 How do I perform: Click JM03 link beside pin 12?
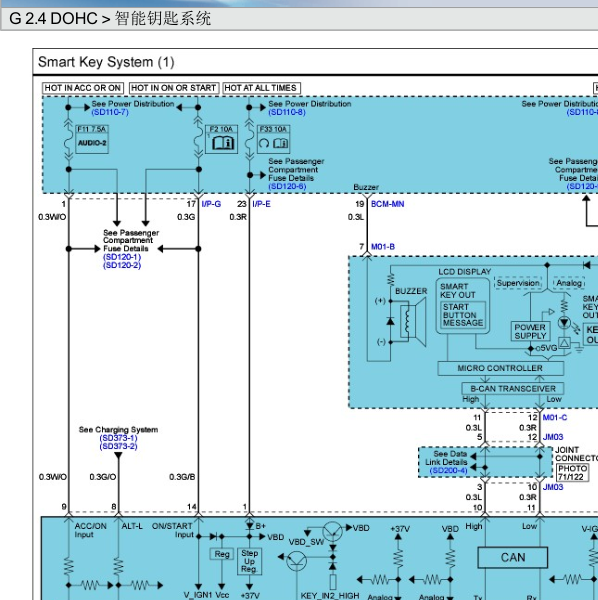click(553, 437)
